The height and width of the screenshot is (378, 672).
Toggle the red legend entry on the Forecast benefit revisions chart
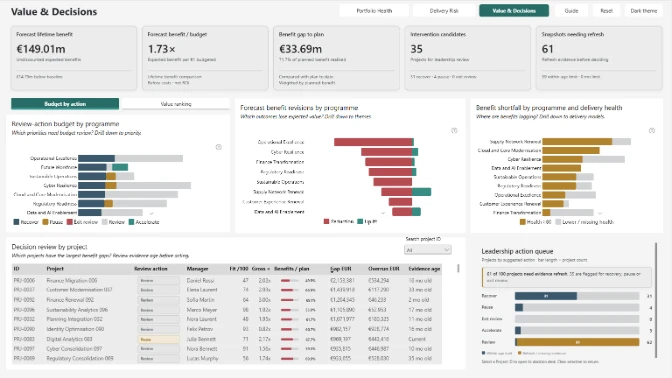339,222
